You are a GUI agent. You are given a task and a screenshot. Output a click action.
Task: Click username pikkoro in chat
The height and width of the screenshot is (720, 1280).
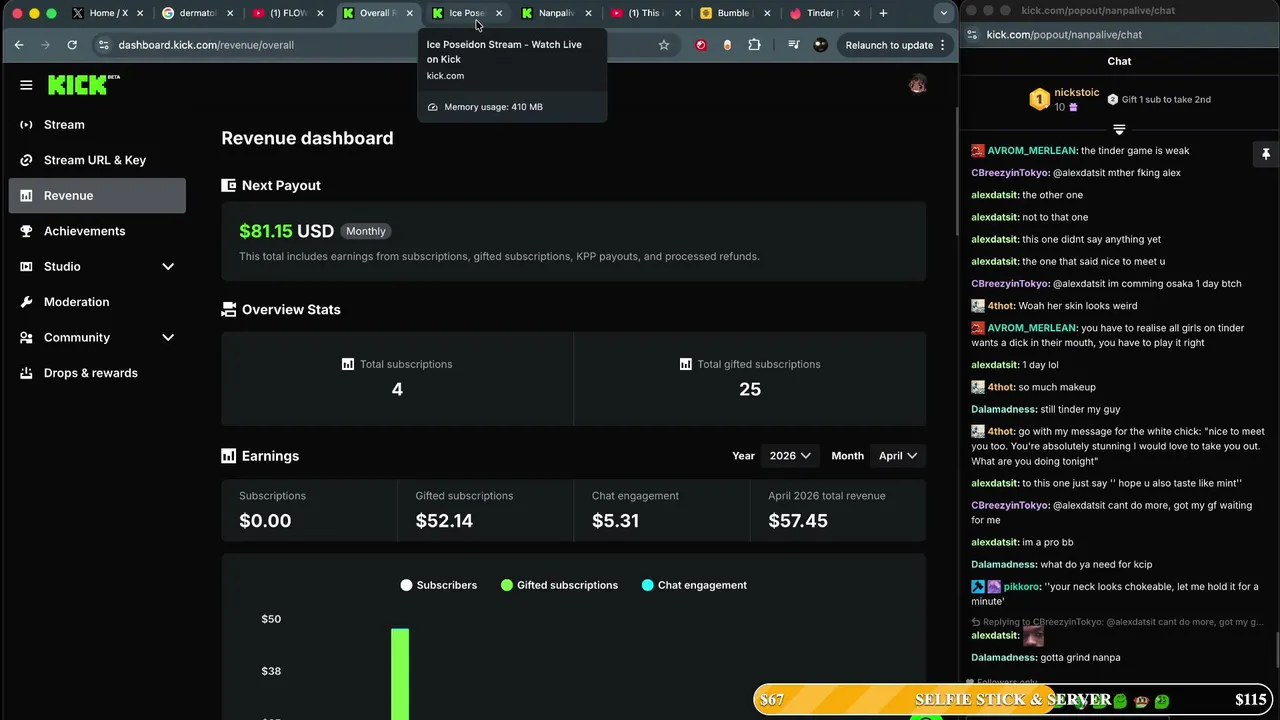pos(1021,587)
